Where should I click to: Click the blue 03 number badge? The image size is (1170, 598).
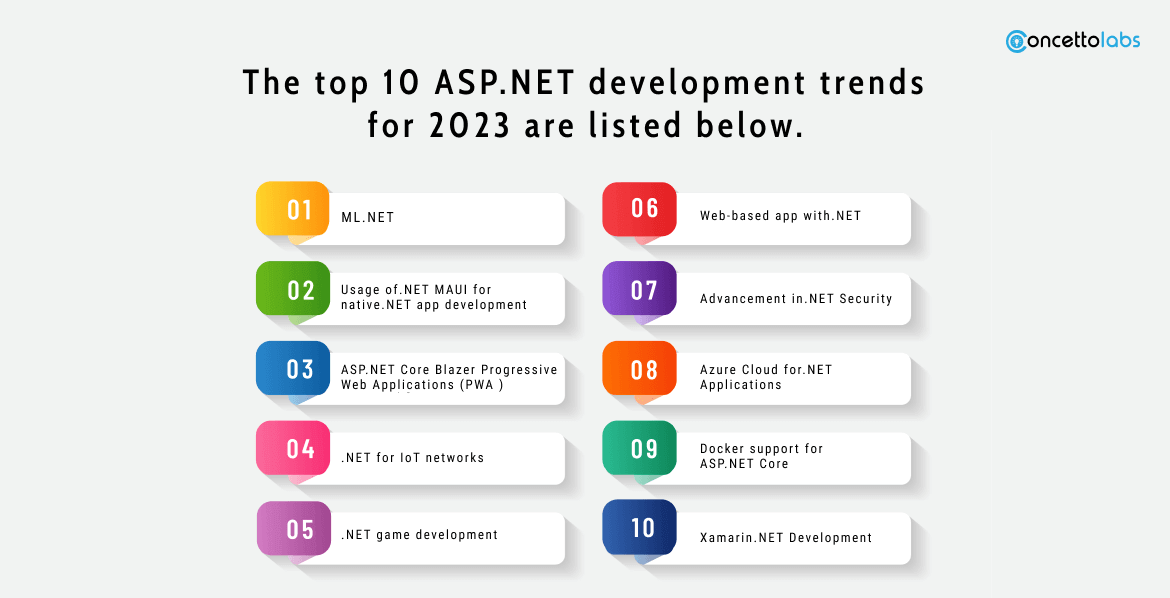tap(293, 369)
